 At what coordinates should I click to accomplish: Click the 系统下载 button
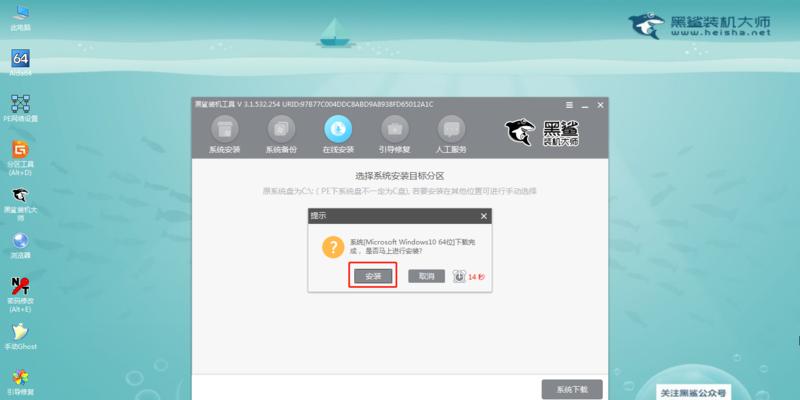pyautogui.click(x=572, y=389)
